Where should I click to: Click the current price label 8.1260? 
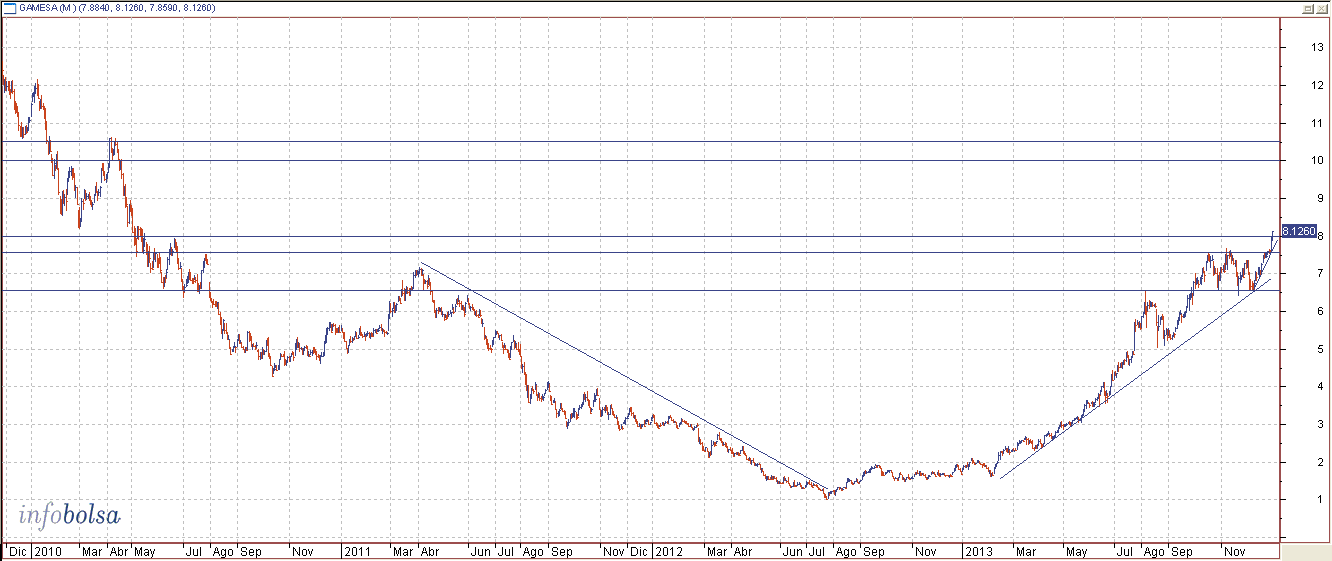tap(1298, 231)
